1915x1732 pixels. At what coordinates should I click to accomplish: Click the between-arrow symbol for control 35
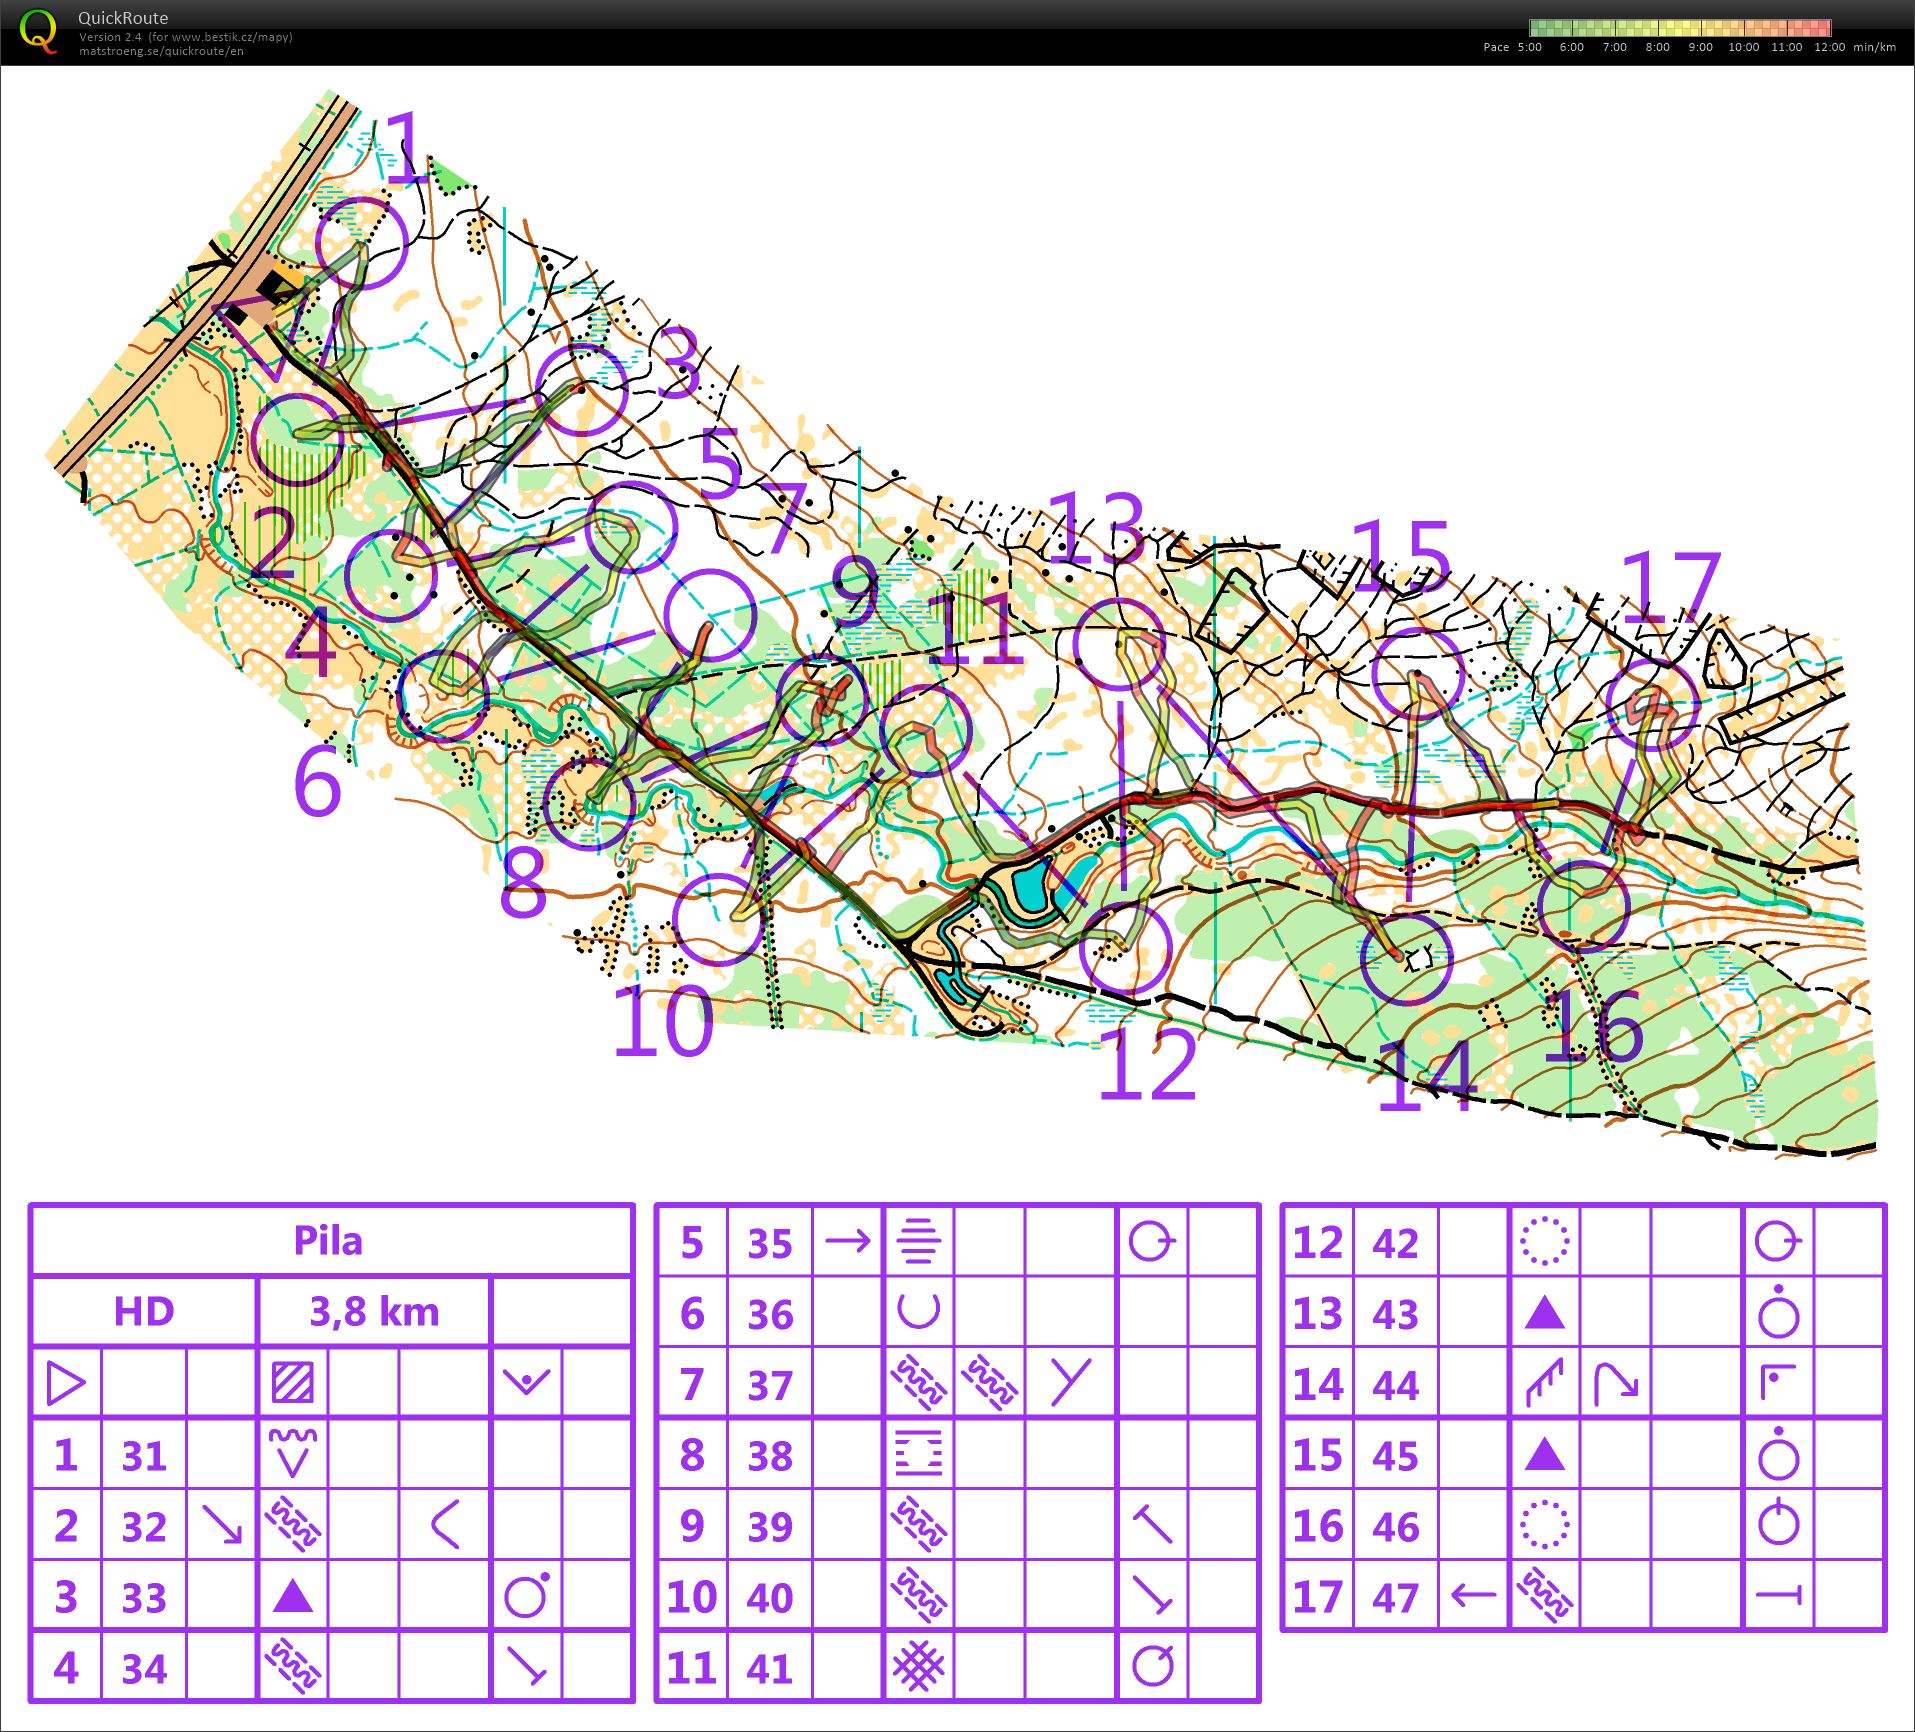click(848, 1241)
